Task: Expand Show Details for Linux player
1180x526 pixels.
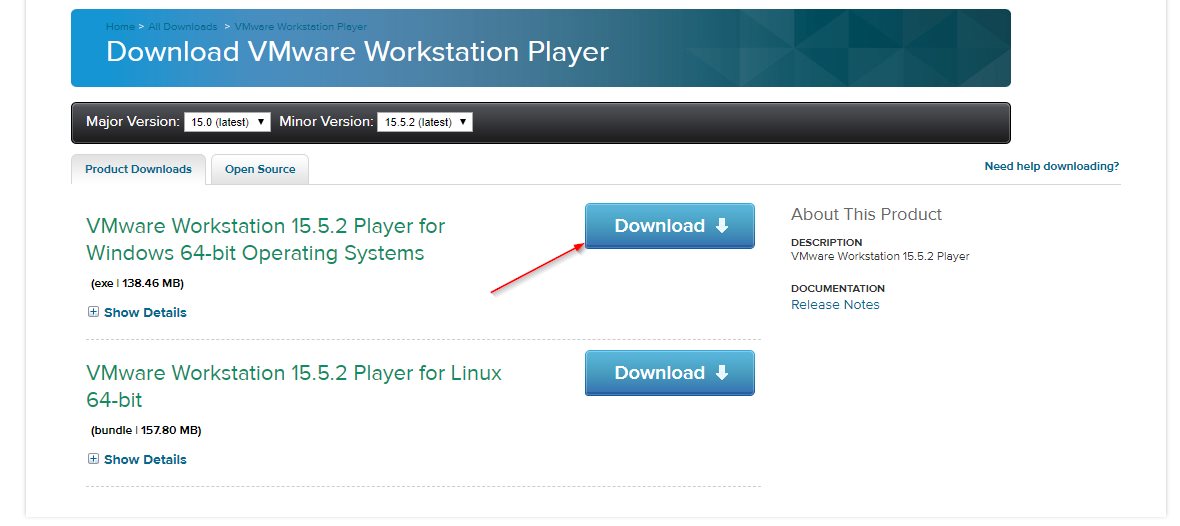Action: pyautogui.click(x=145, y=459)
